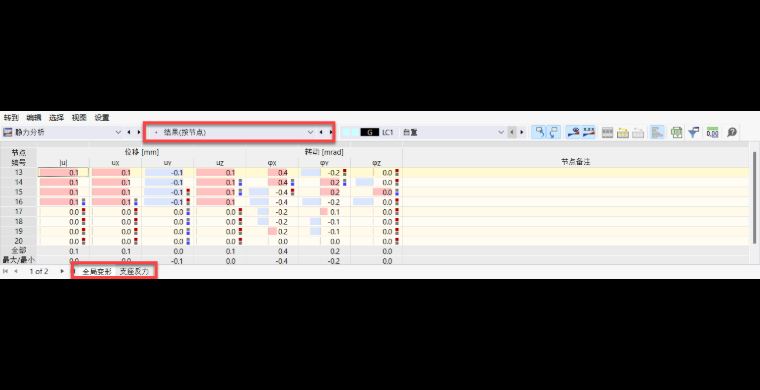Open the 设置 menu
The width and height of the screenshot is (760, 390).
[x=102, y=118]
